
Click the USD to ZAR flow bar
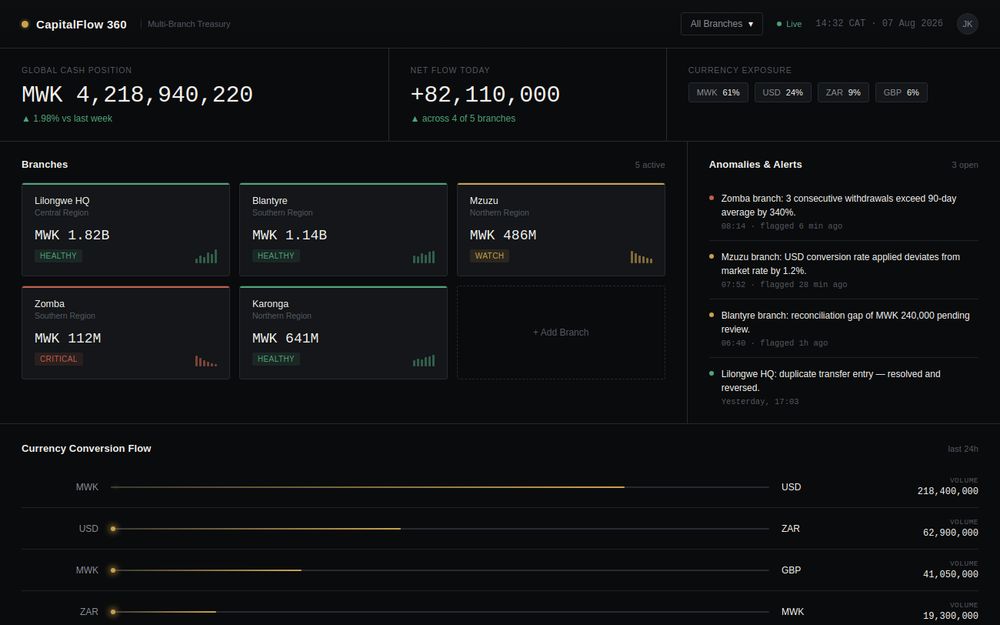tap(439, 529)
